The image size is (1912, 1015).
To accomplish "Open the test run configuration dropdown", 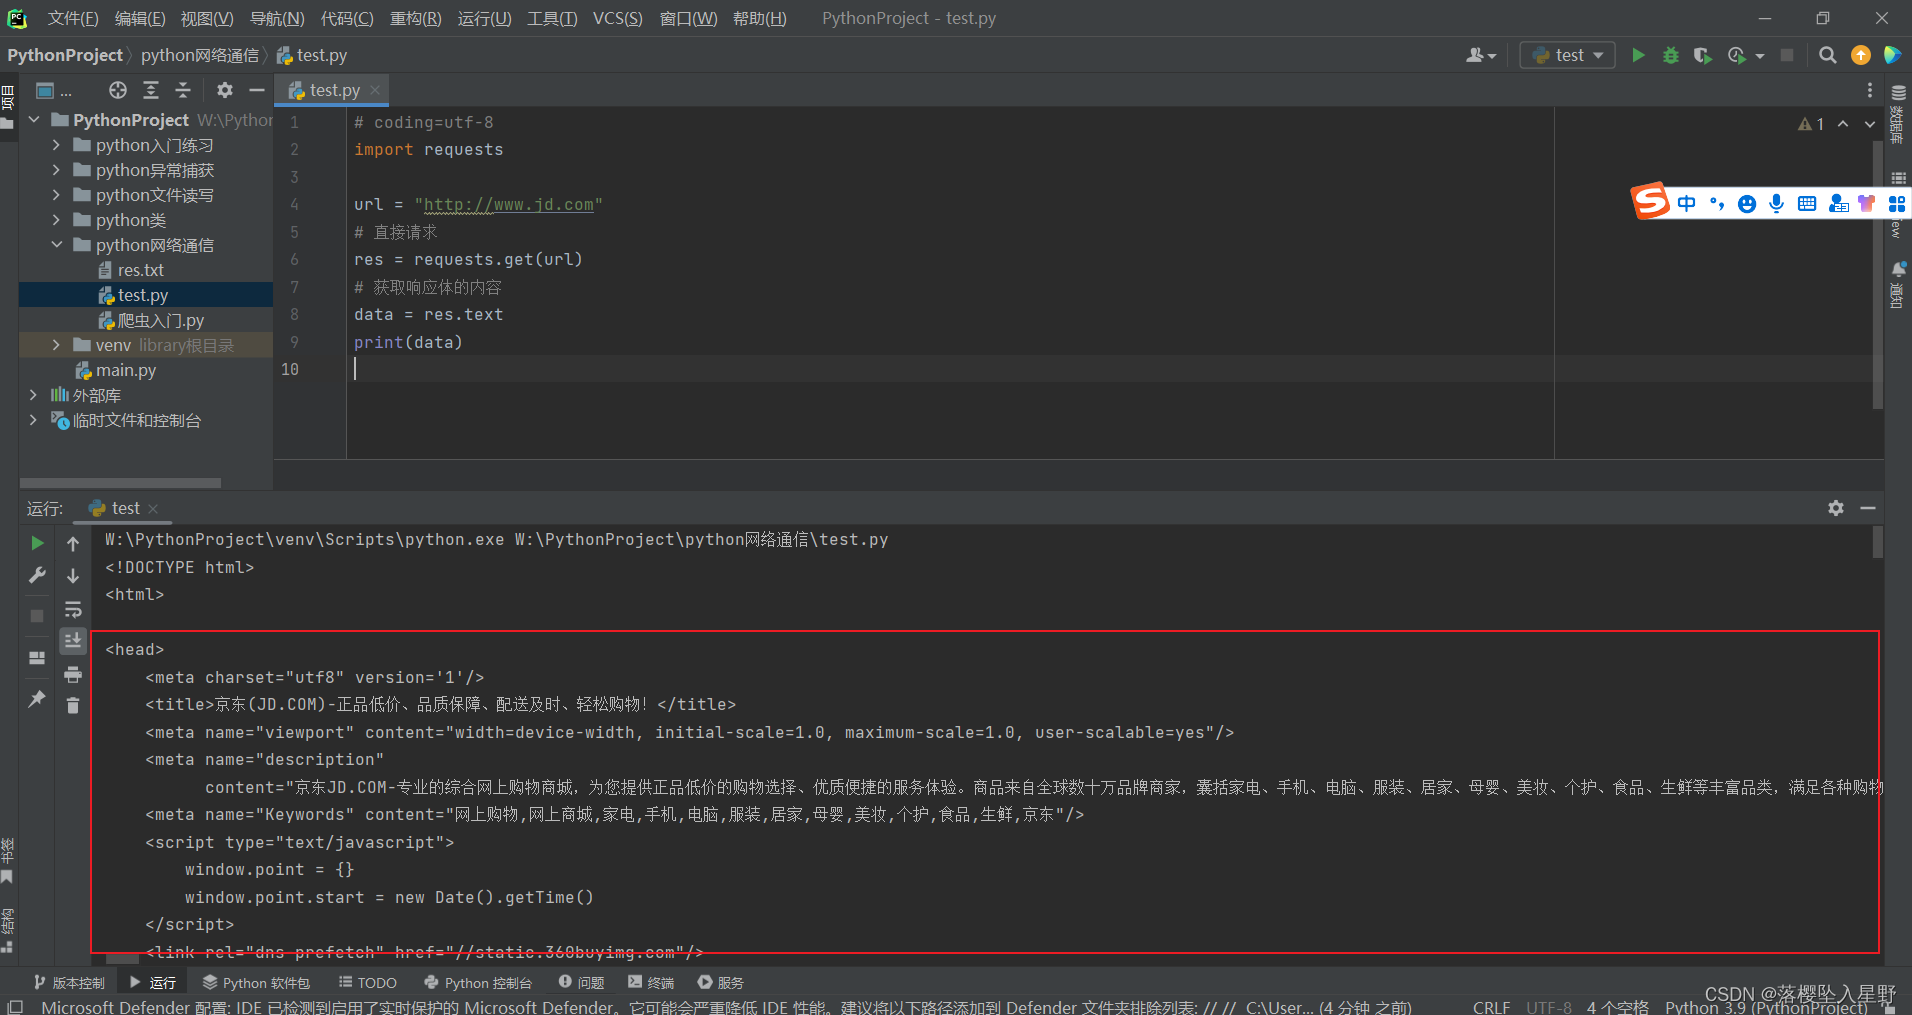I will point(1568,55).
